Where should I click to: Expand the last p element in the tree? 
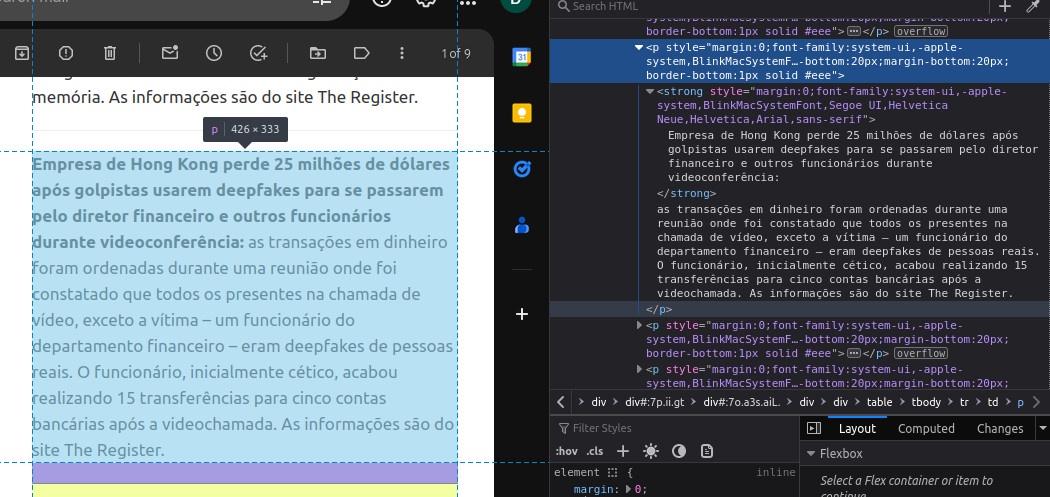[x=639, y=369]
